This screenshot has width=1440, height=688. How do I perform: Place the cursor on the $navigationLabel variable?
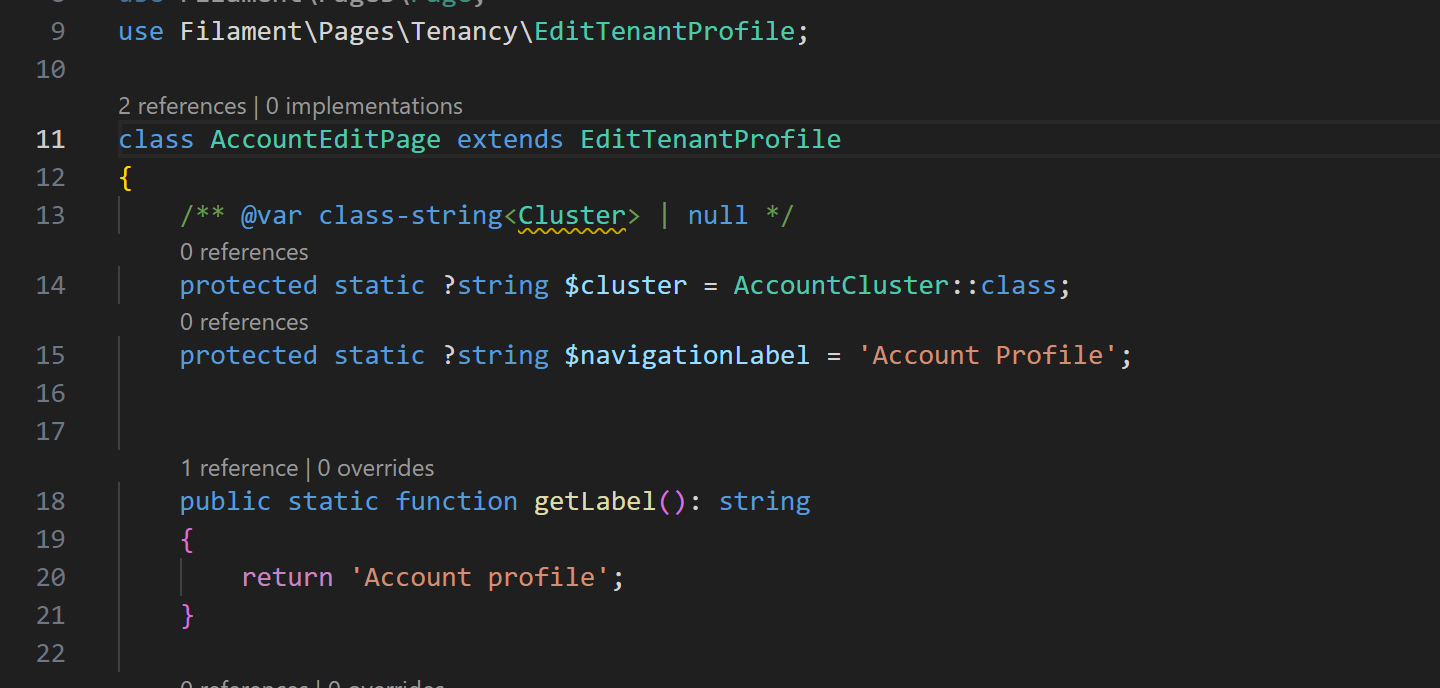687,356
